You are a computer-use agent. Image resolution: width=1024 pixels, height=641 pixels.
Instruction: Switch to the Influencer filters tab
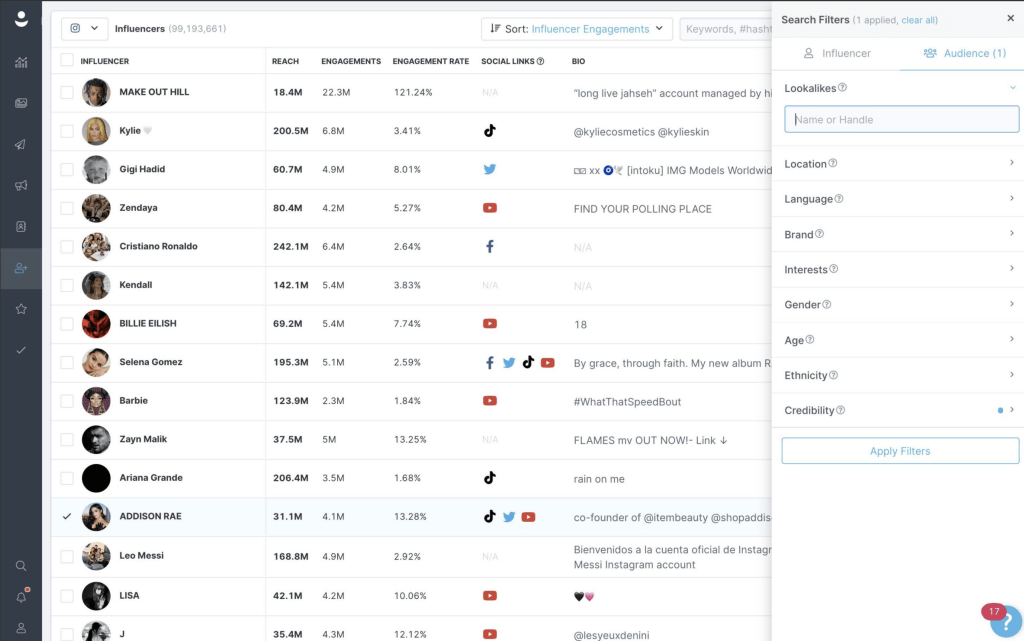coord(840,53)
